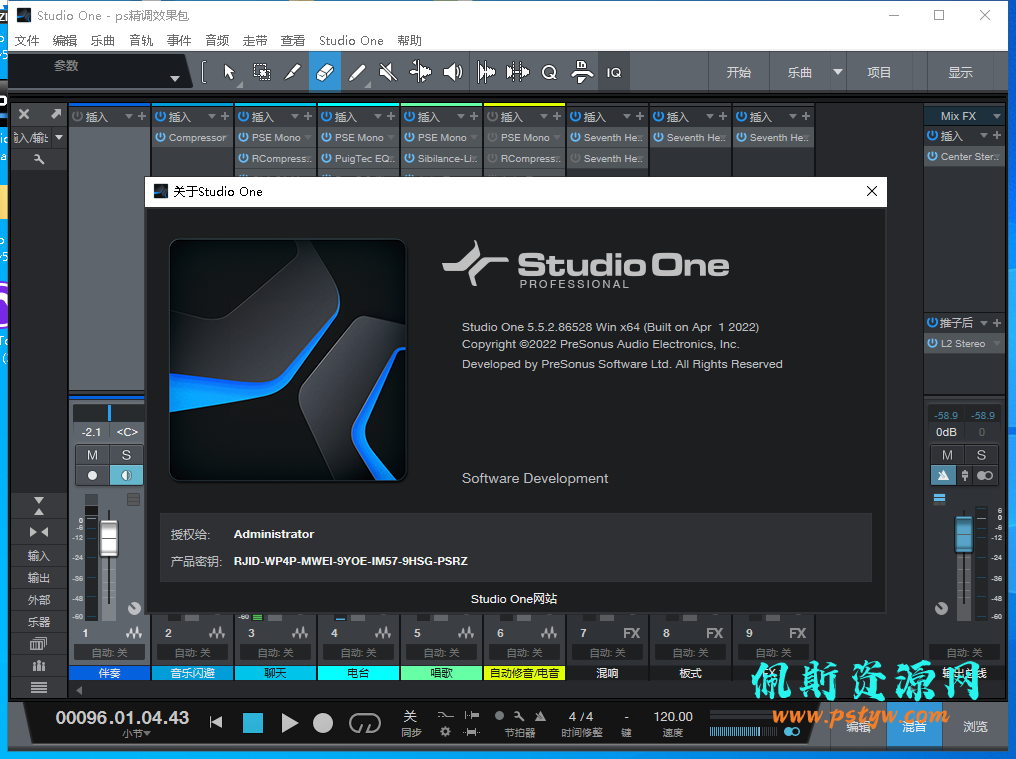
Task: Open the Studio One menu
Action: [351, 41]
